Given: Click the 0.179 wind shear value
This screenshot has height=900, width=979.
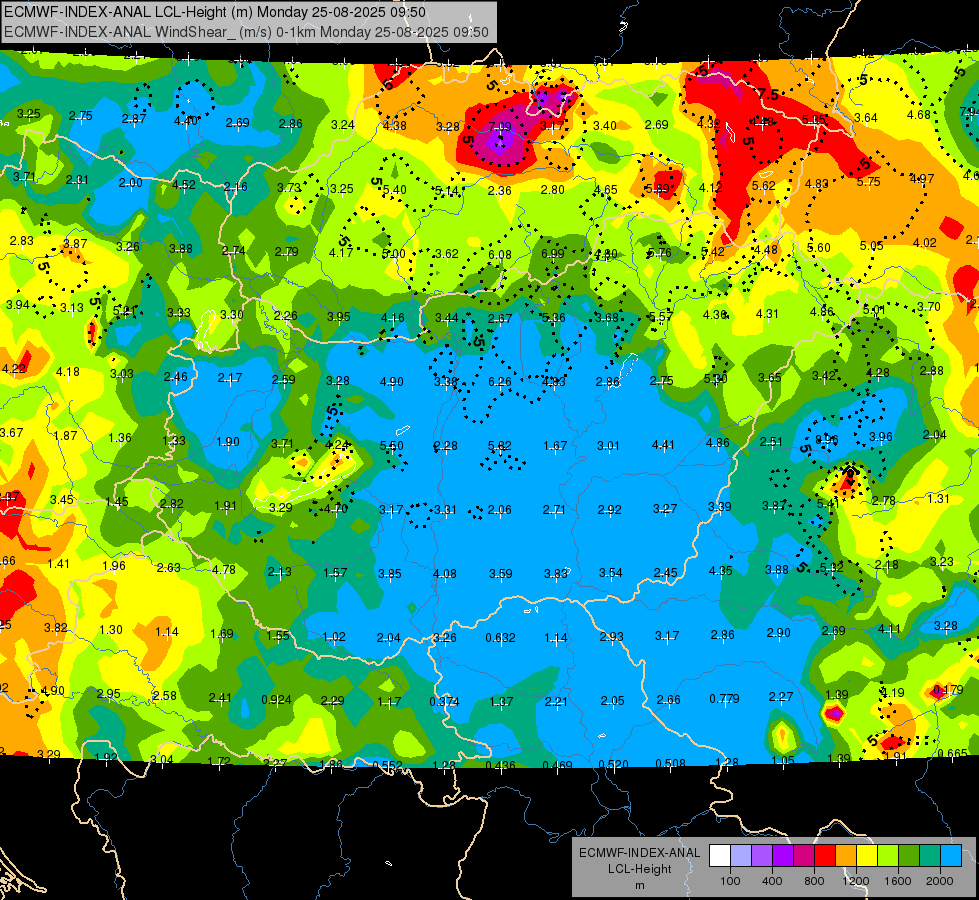Looking at the screenshot, I should [x=947, y=690].
